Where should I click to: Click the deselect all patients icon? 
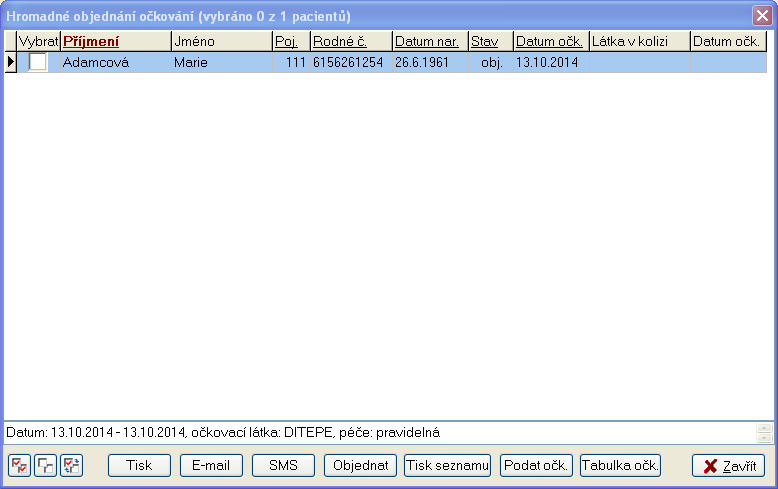point(45,466)
